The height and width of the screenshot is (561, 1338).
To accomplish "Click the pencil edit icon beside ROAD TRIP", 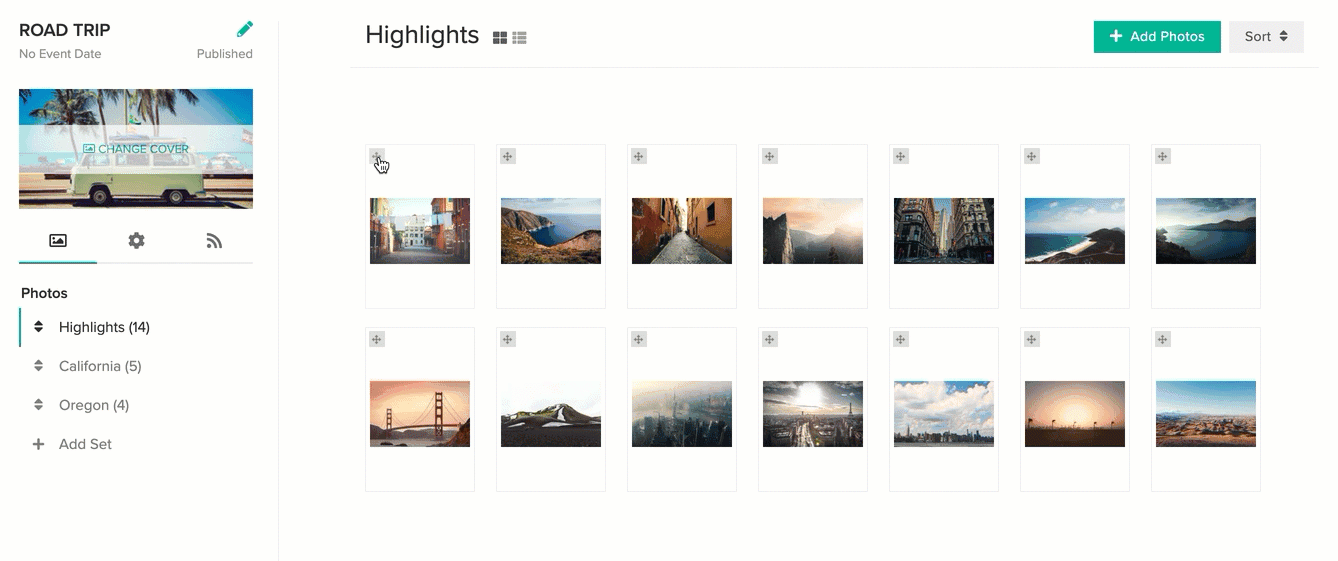I will [x=245, y=29].
